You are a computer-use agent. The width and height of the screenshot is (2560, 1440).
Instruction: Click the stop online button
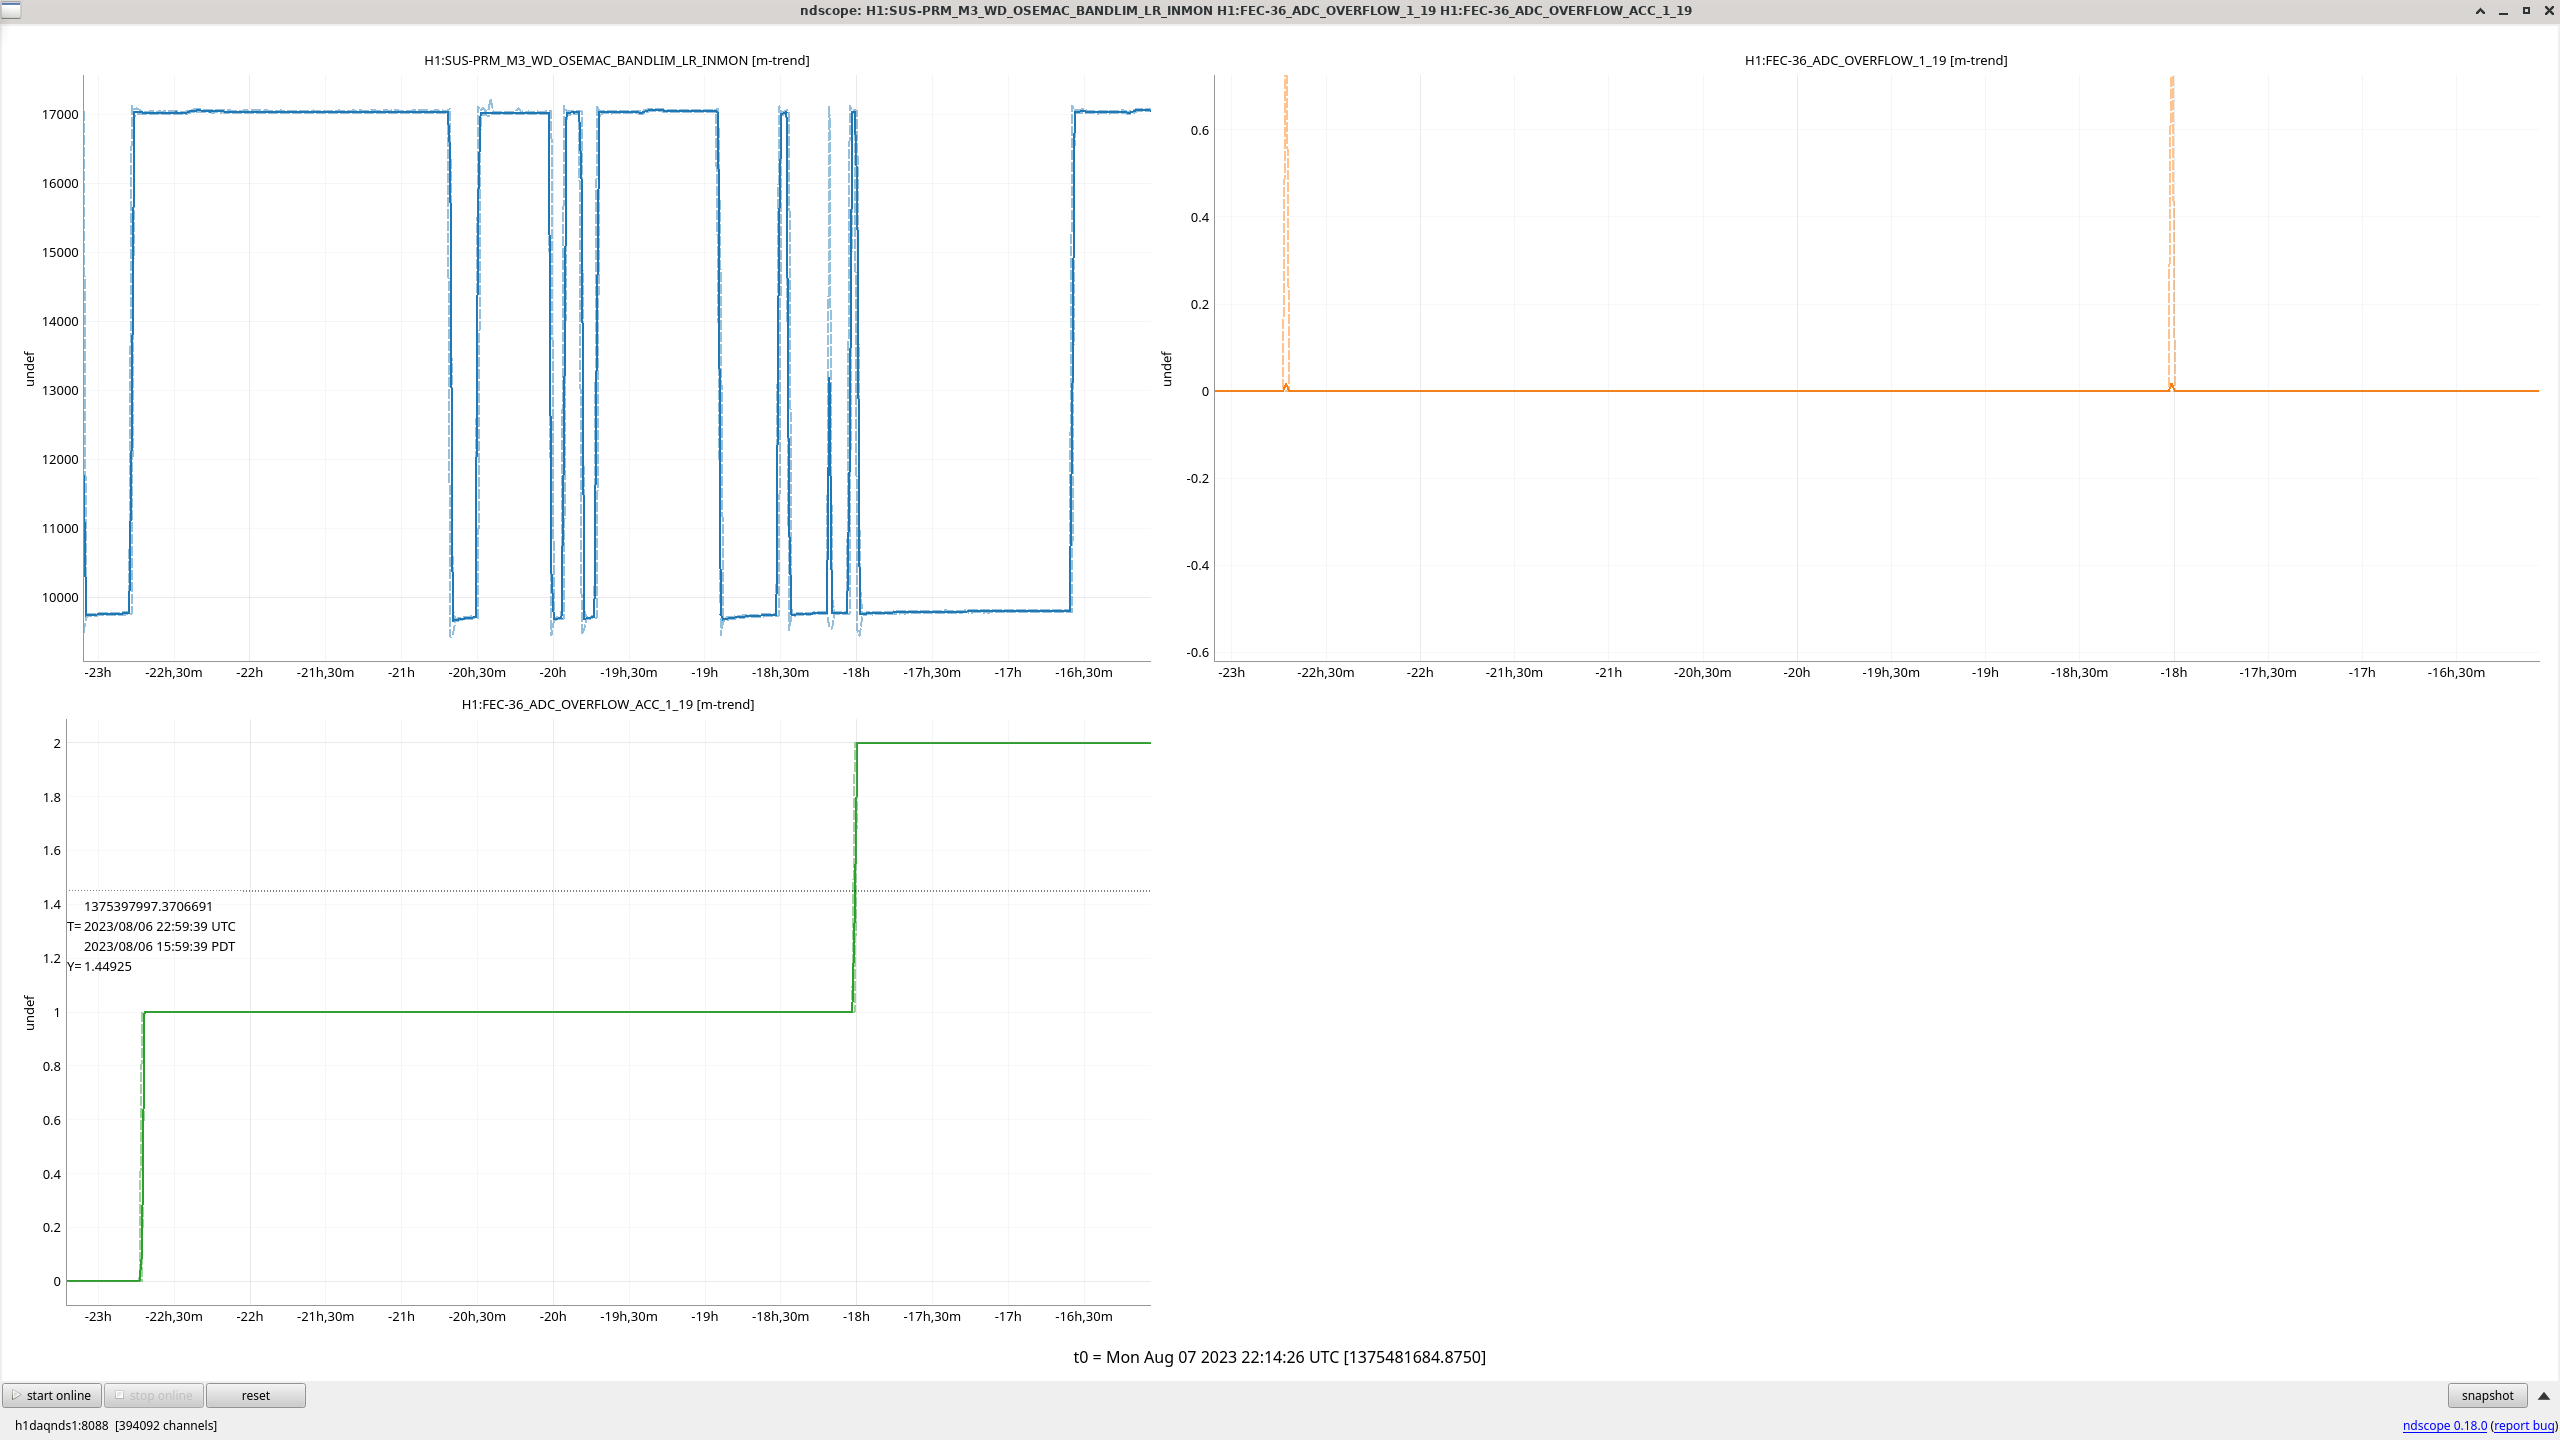154,1395
